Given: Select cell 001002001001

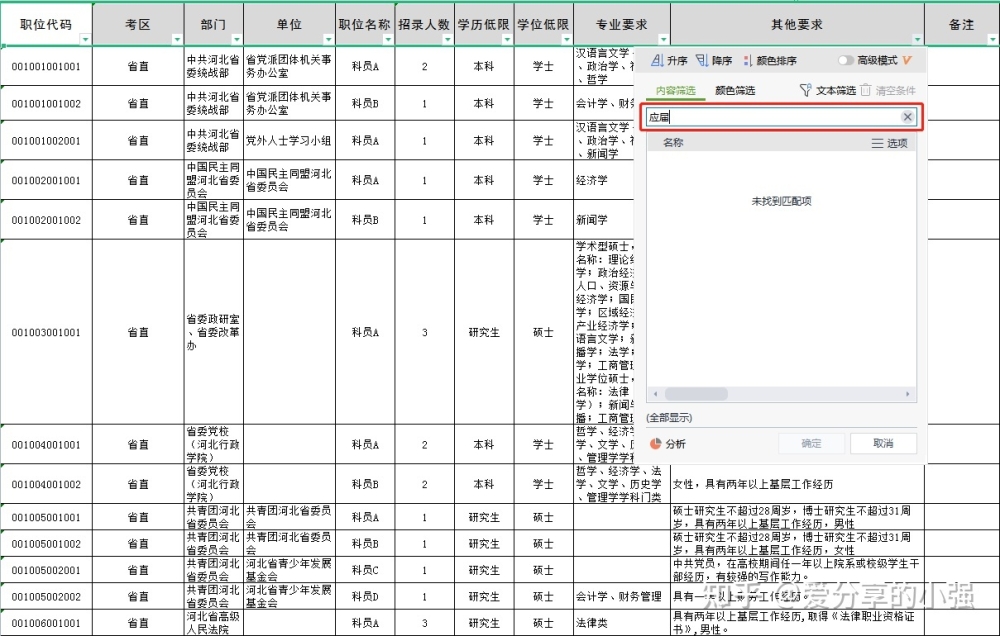Looking at the screenshot, I should [47, 180].
